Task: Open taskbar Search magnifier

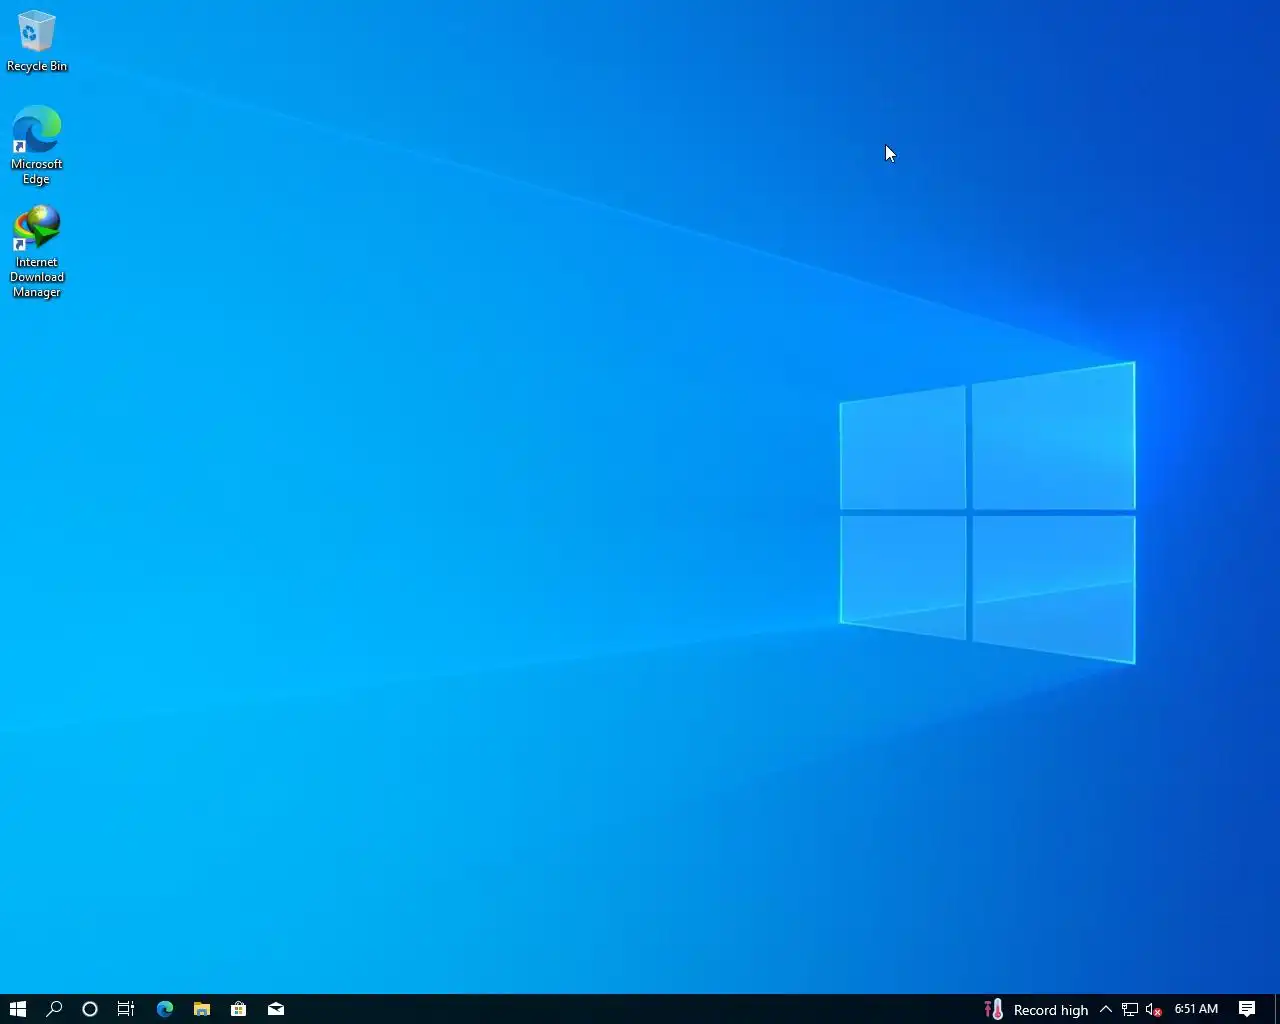Action: coord(54,1009)
